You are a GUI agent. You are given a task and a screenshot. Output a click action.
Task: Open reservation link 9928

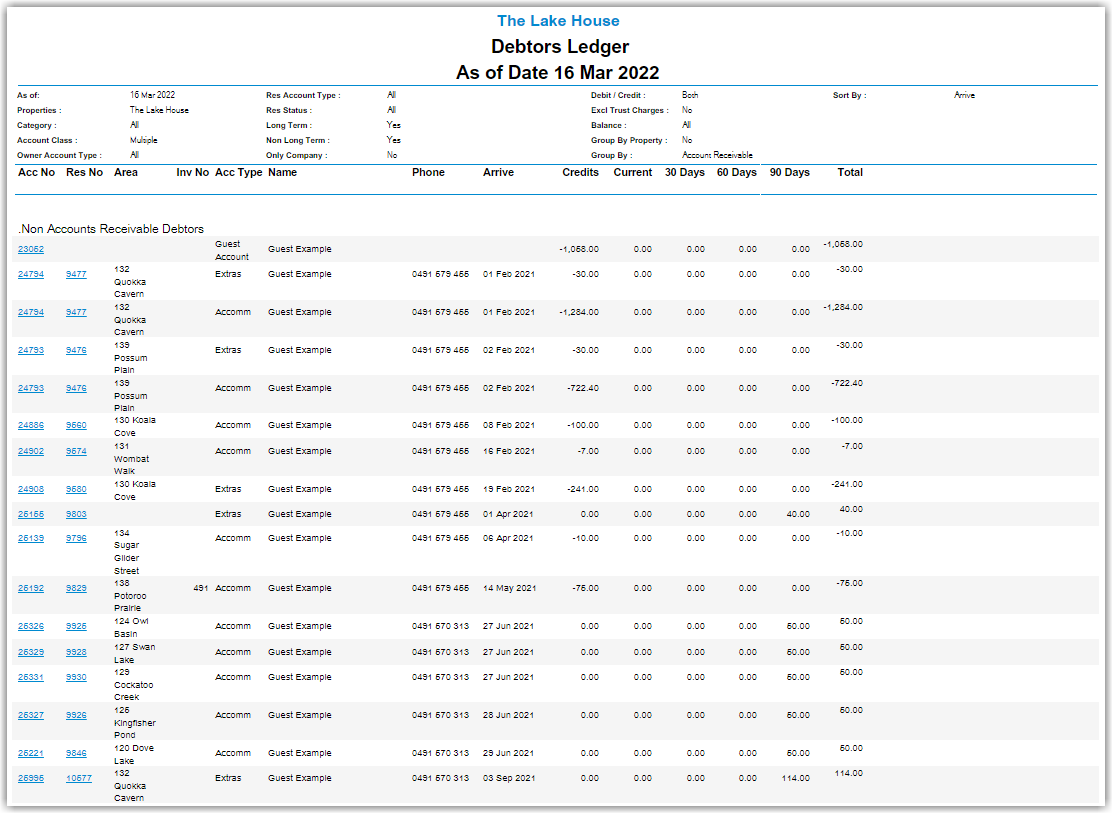coord(76,652)
